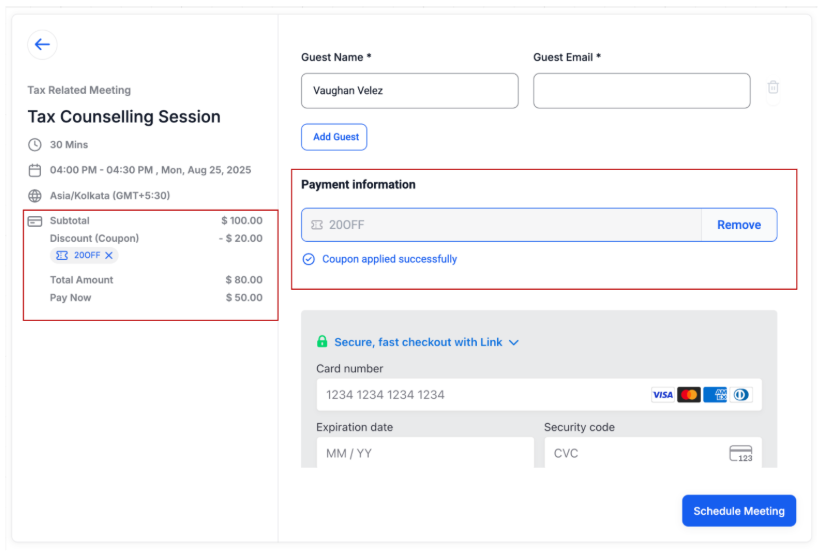Click the back arrow button
Screen dimensions: 824x555
42,44
